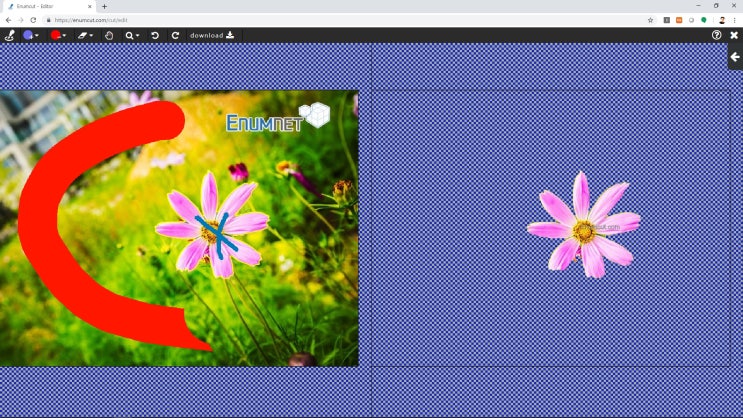Bookmark this page with the star icon
This screenshot has height=418, width=743.
(x=650, y=20)
